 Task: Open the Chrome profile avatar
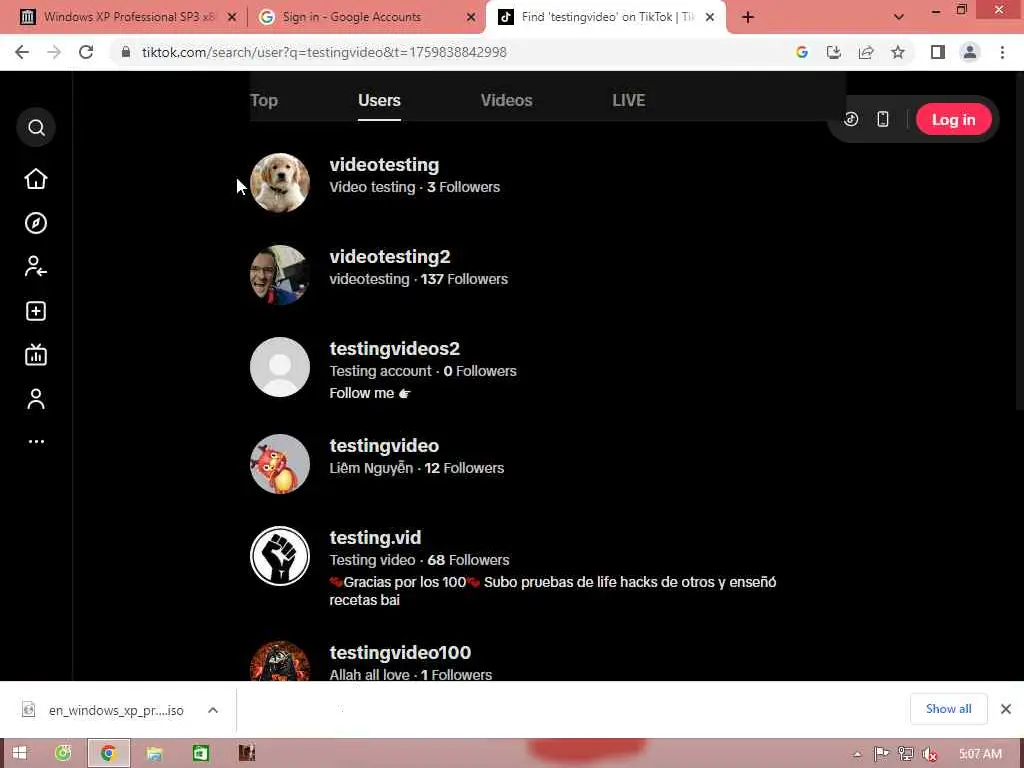970,52
